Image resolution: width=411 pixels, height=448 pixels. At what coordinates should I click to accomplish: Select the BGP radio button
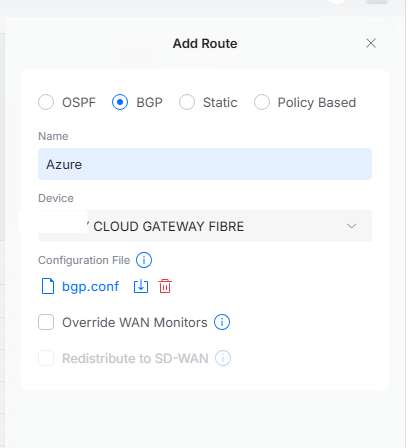pos(120,102)
